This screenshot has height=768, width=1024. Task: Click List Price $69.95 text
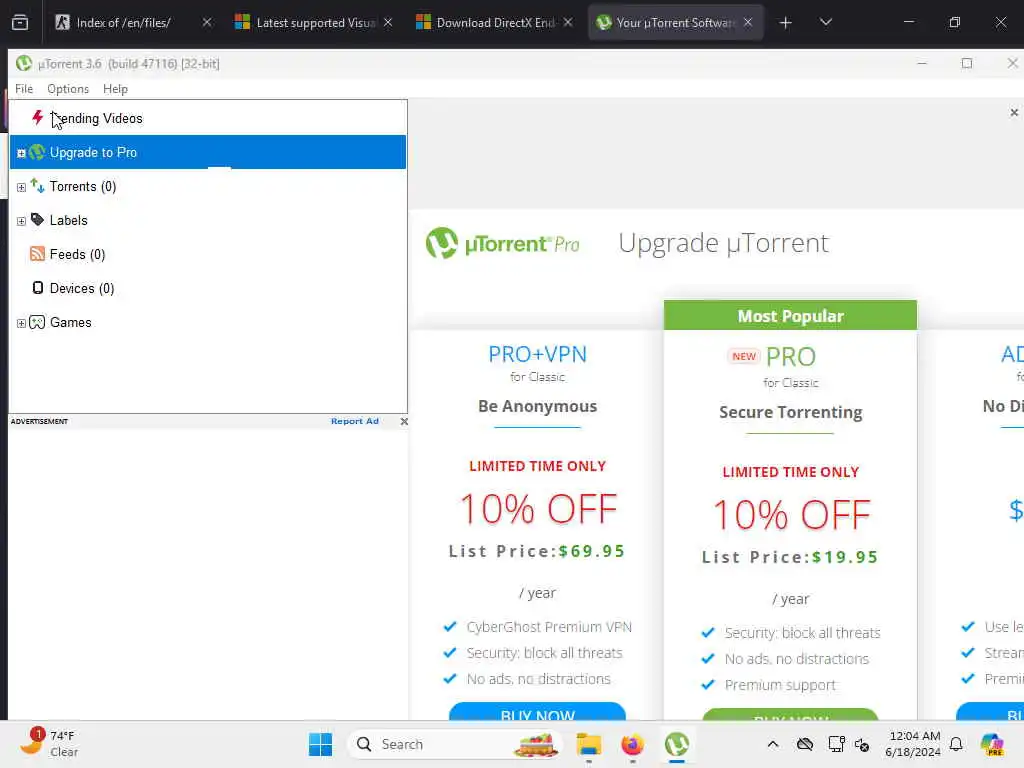click(x=537, y=551)
